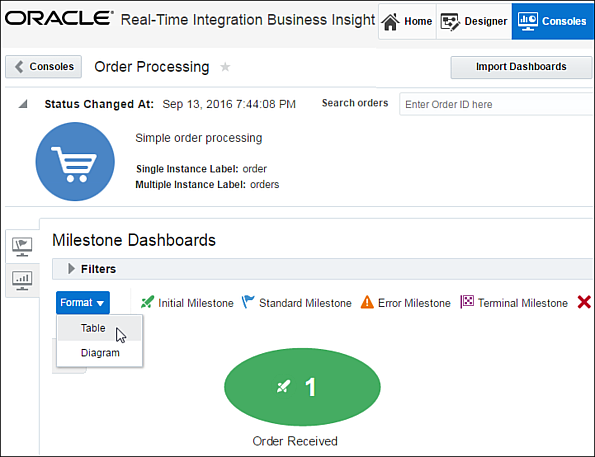Click the shopping cart model icon
The height and width of the screenshot is (457, 595).
[75, 161]
